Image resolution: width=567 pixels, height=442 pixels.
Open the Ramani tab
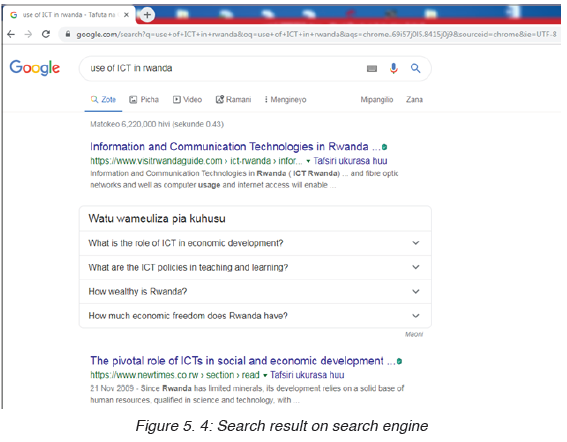(233, 99)
